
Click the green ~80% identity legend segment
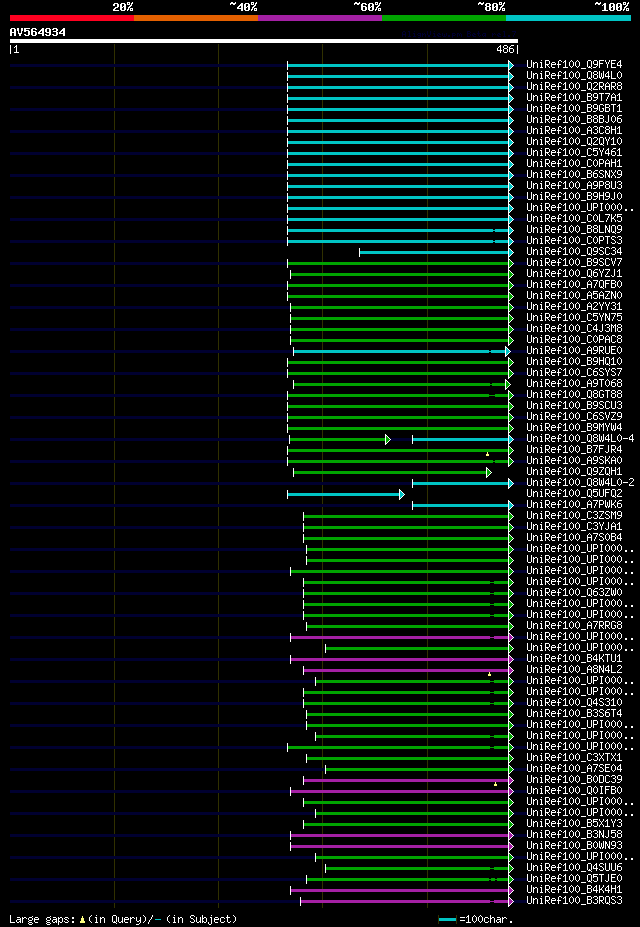point(444,18)
